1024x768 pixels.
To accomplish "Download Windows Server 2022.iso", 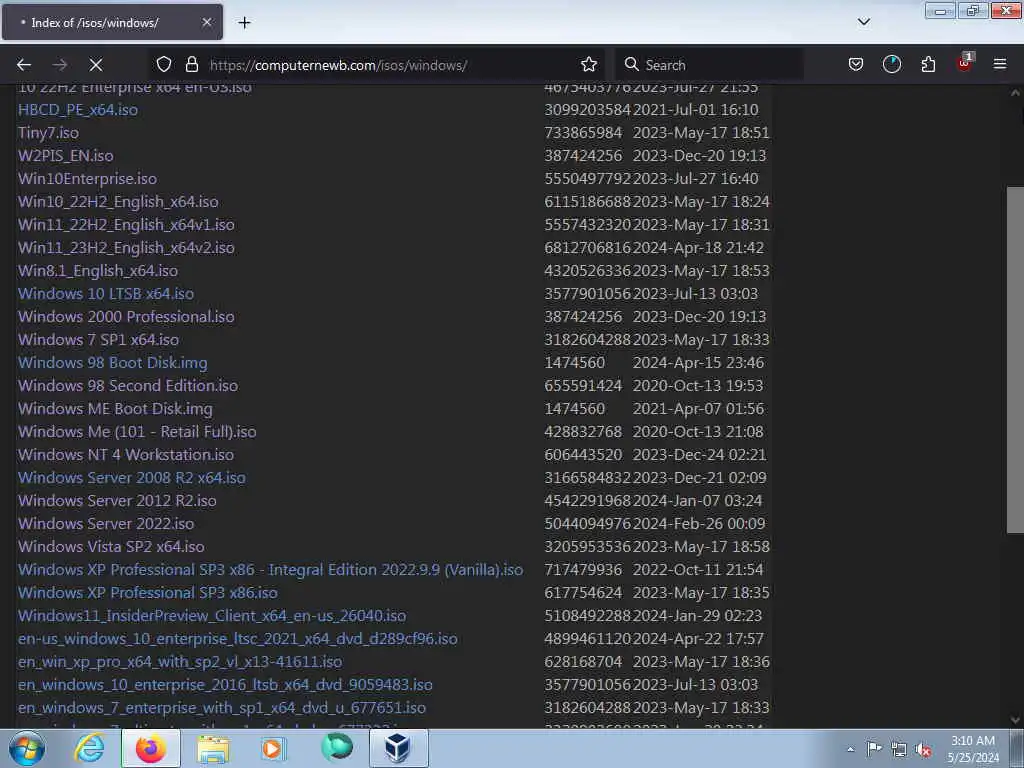I will [x=106, y=523].
